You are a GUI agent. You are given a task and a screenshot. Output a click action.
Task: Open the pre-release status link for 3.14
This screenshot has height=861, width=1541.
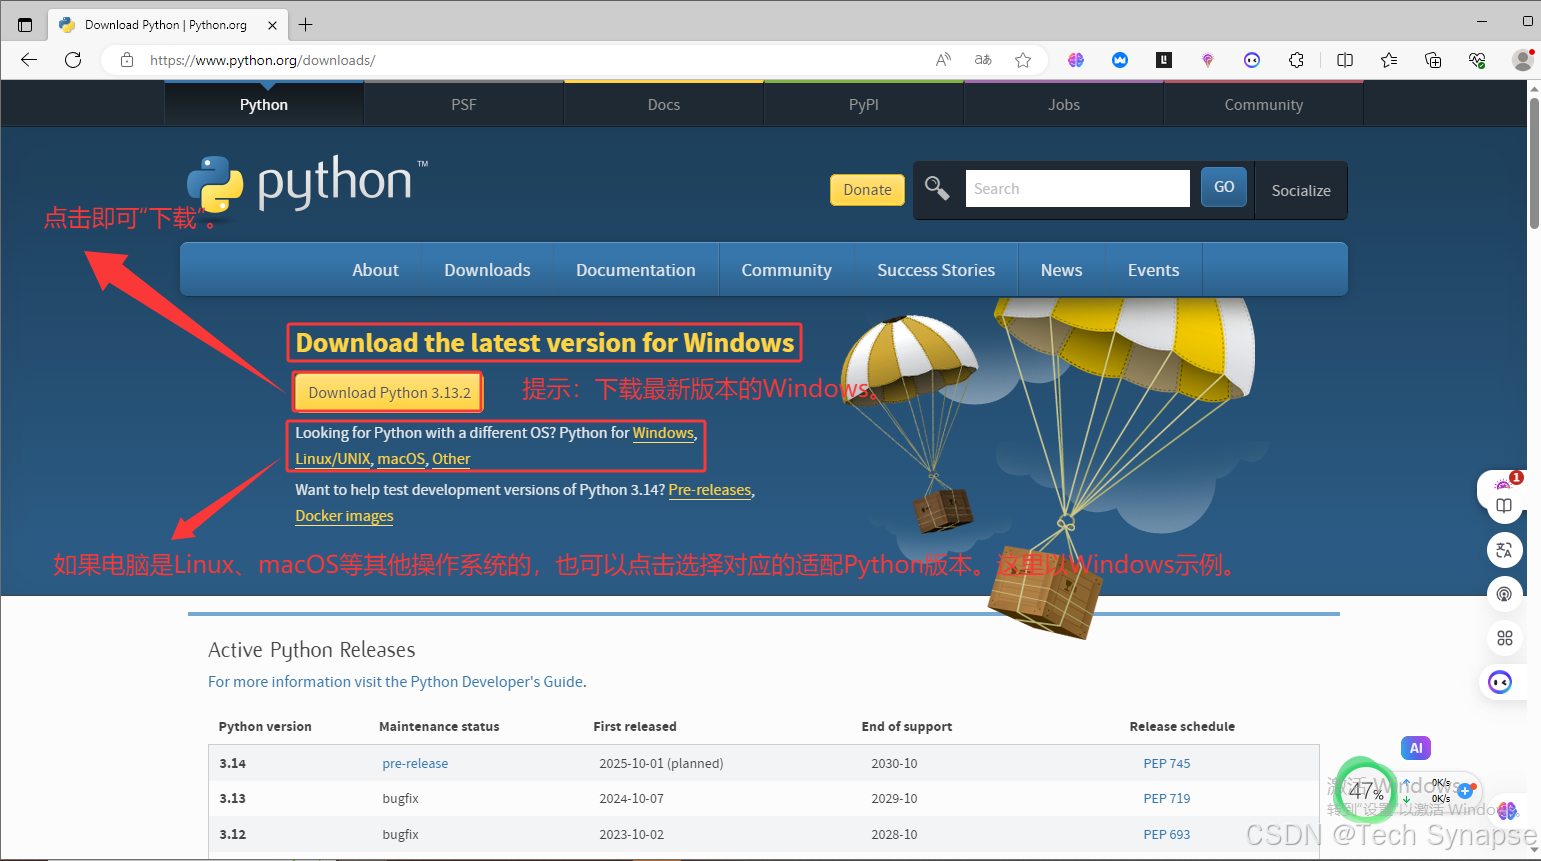[x=415, y=763]
